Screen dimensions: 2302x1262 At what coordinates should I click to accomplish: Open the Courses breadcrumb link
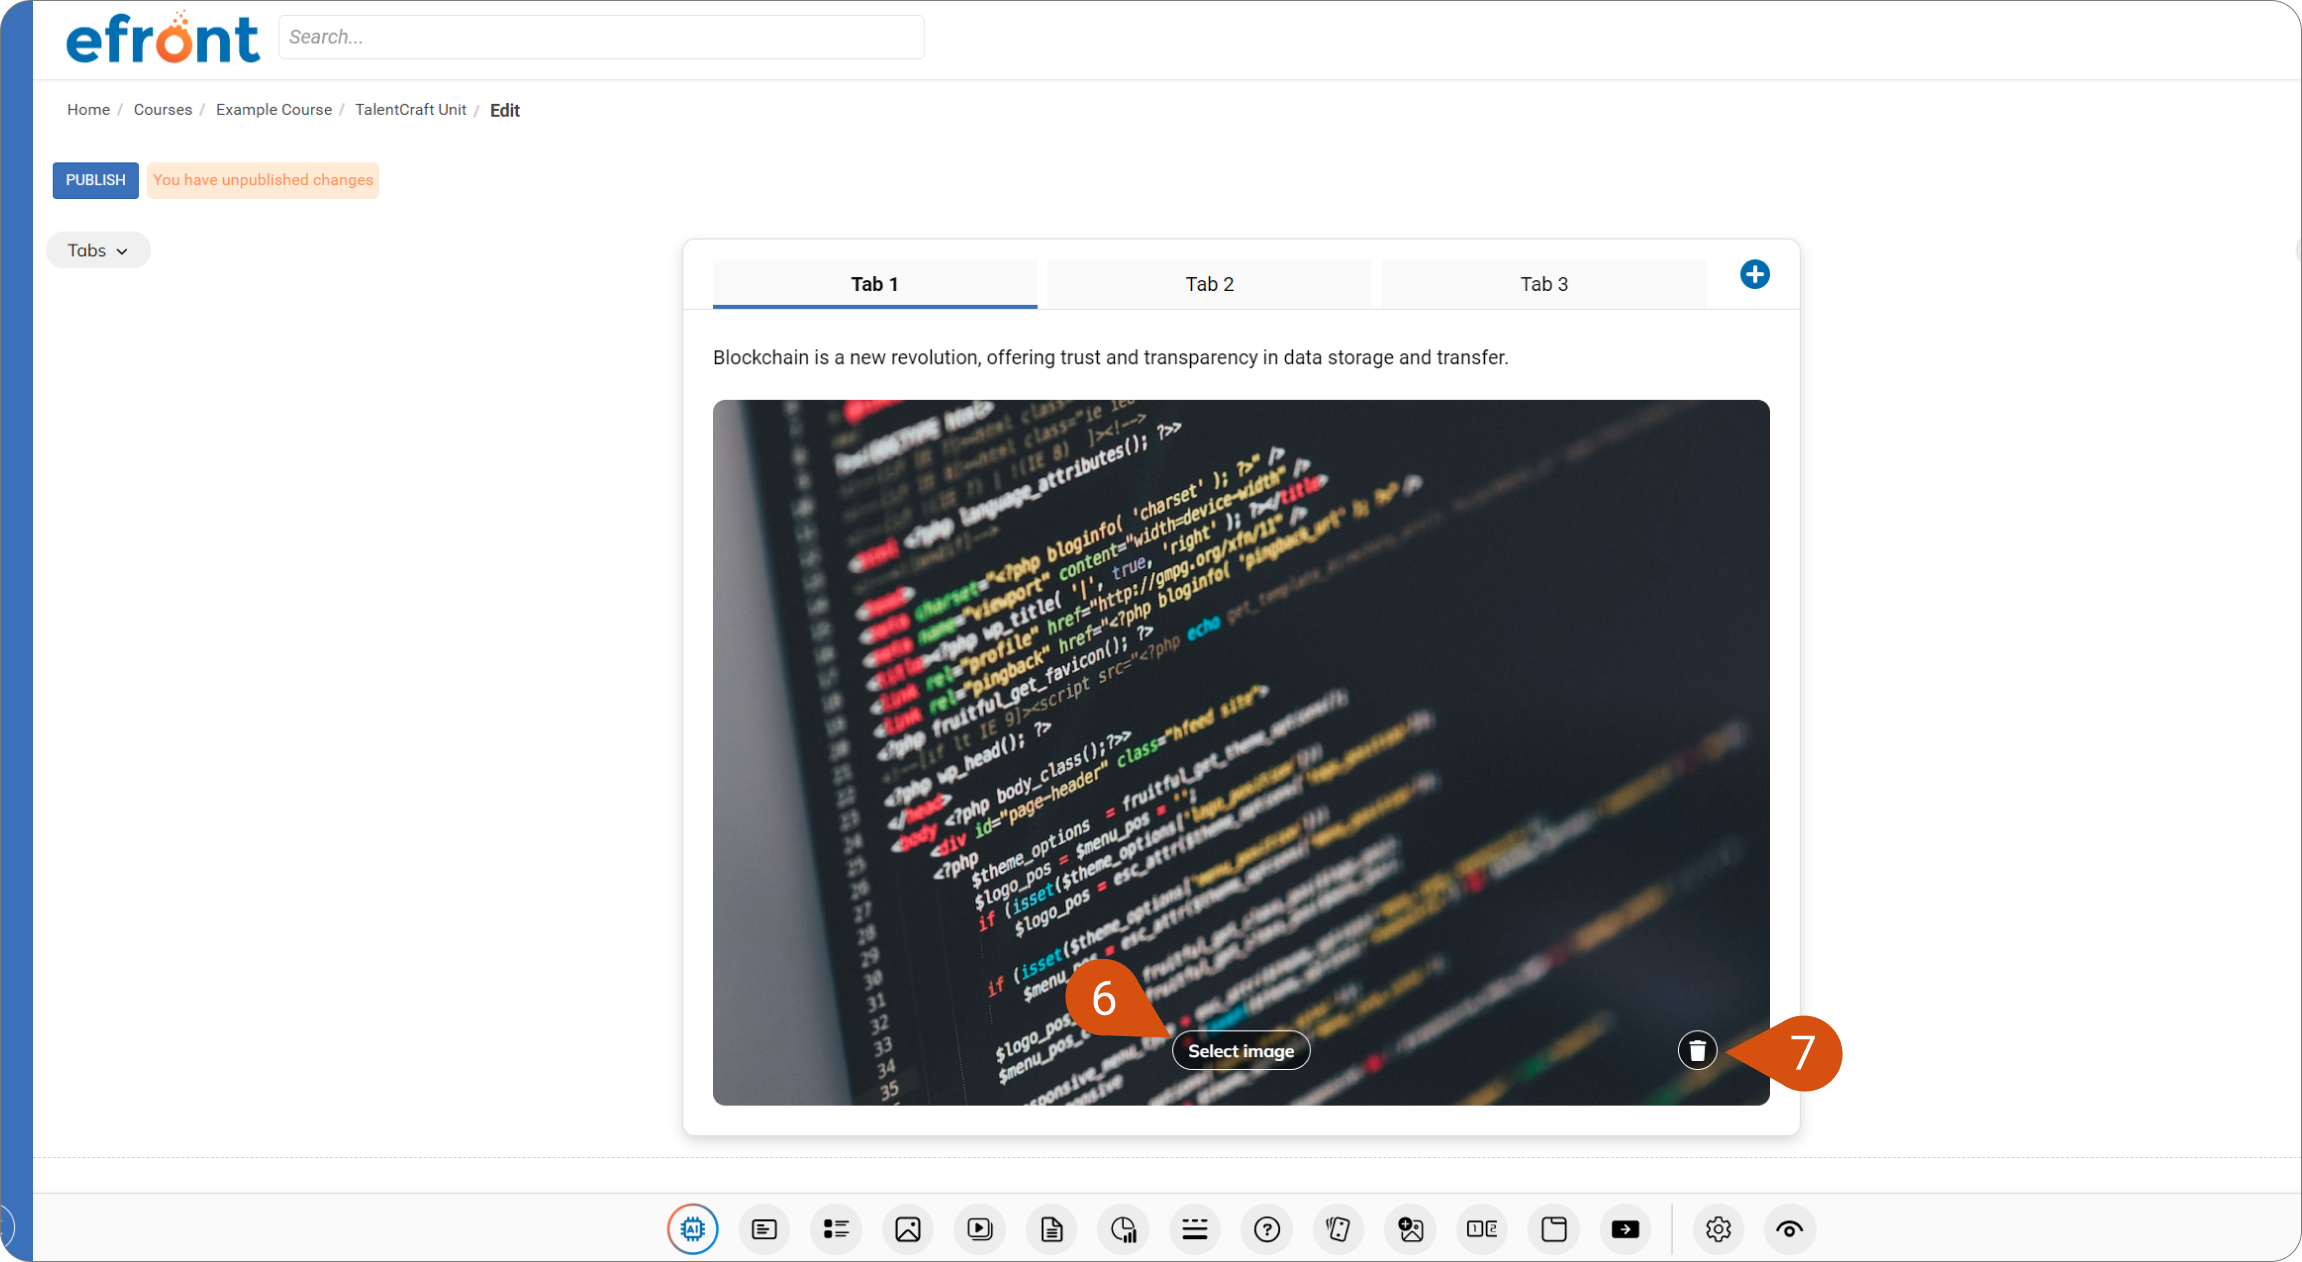(x=163, y=110)
